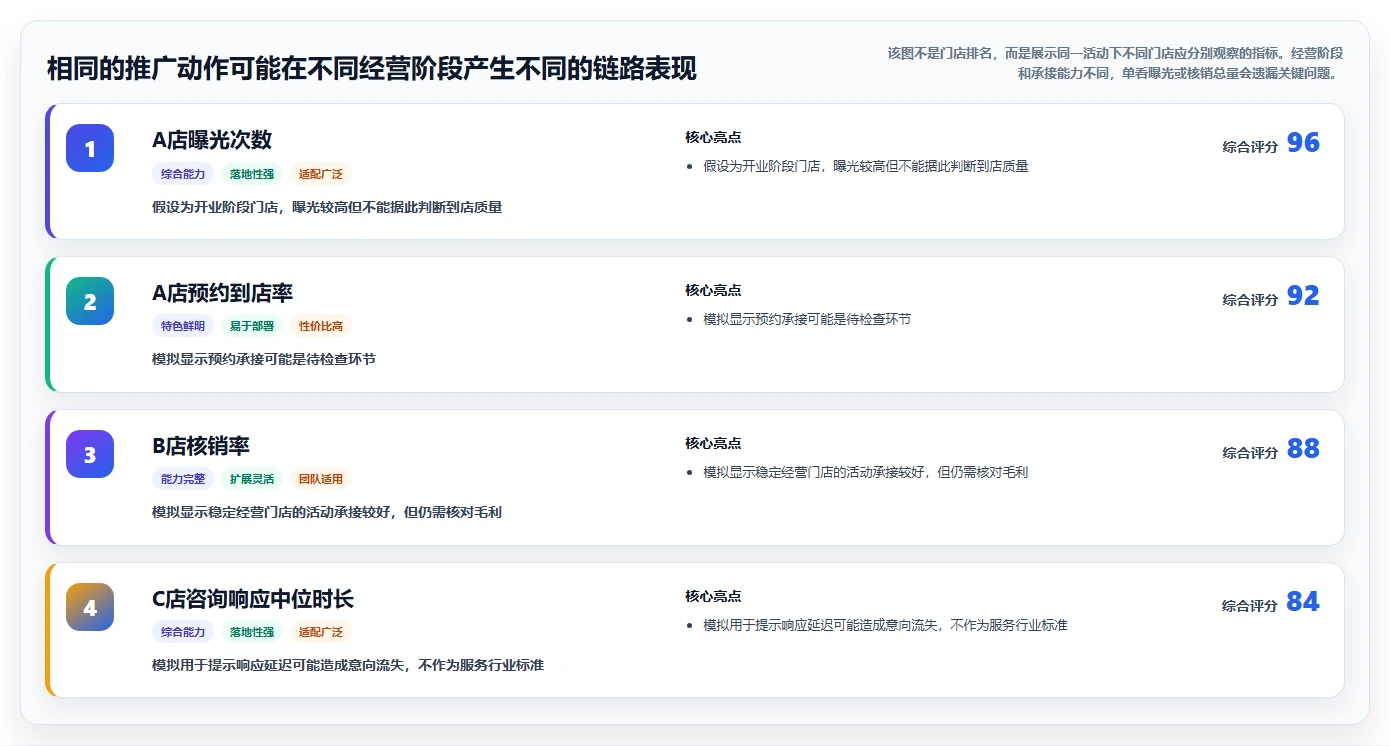1390x746 pixels.
Task: Select the 落地性强 tag under A店曝光次数
Action: (x=252, y=174)
